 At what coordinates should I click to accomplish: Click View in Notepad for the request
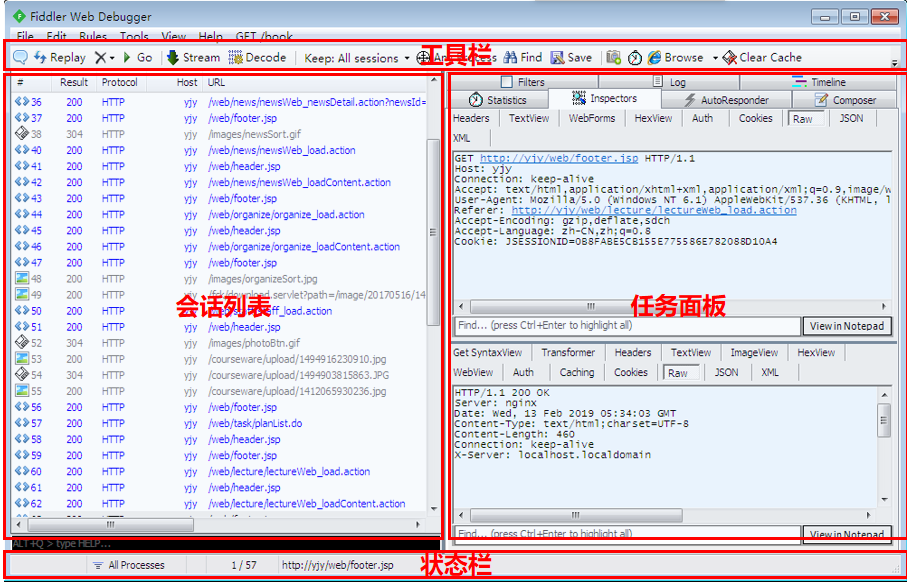pos(846,326)
